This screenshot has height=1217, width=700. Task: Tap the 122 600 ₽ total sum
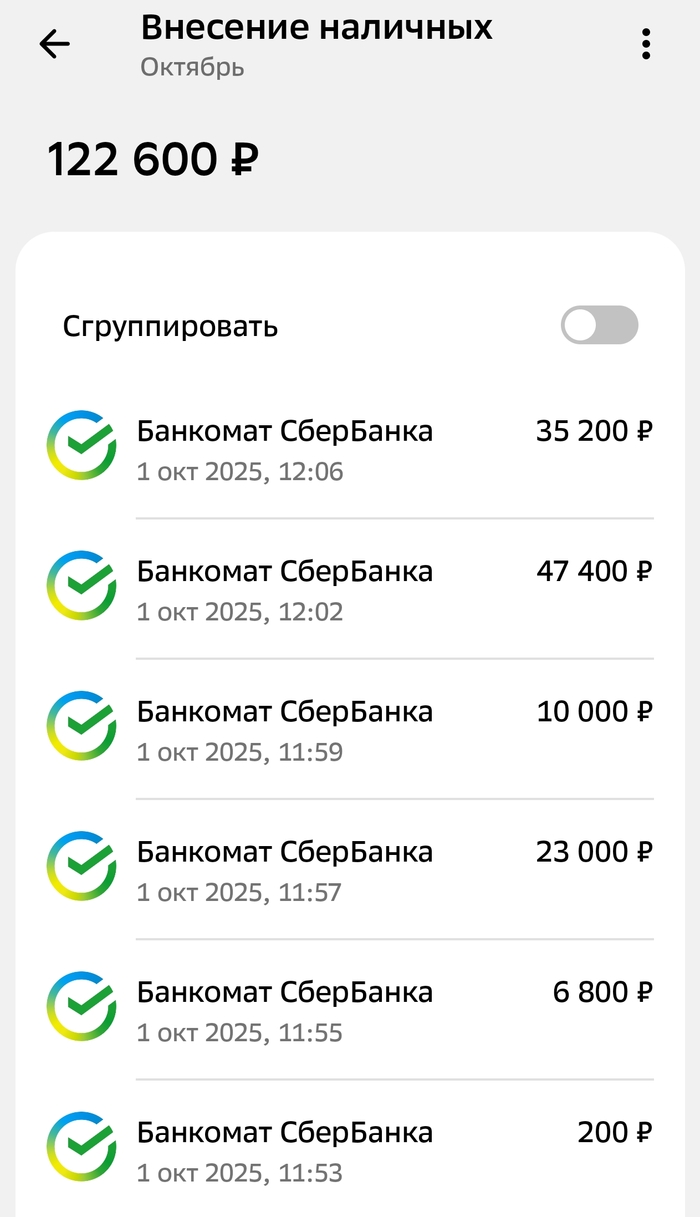[x=153, y=160]
